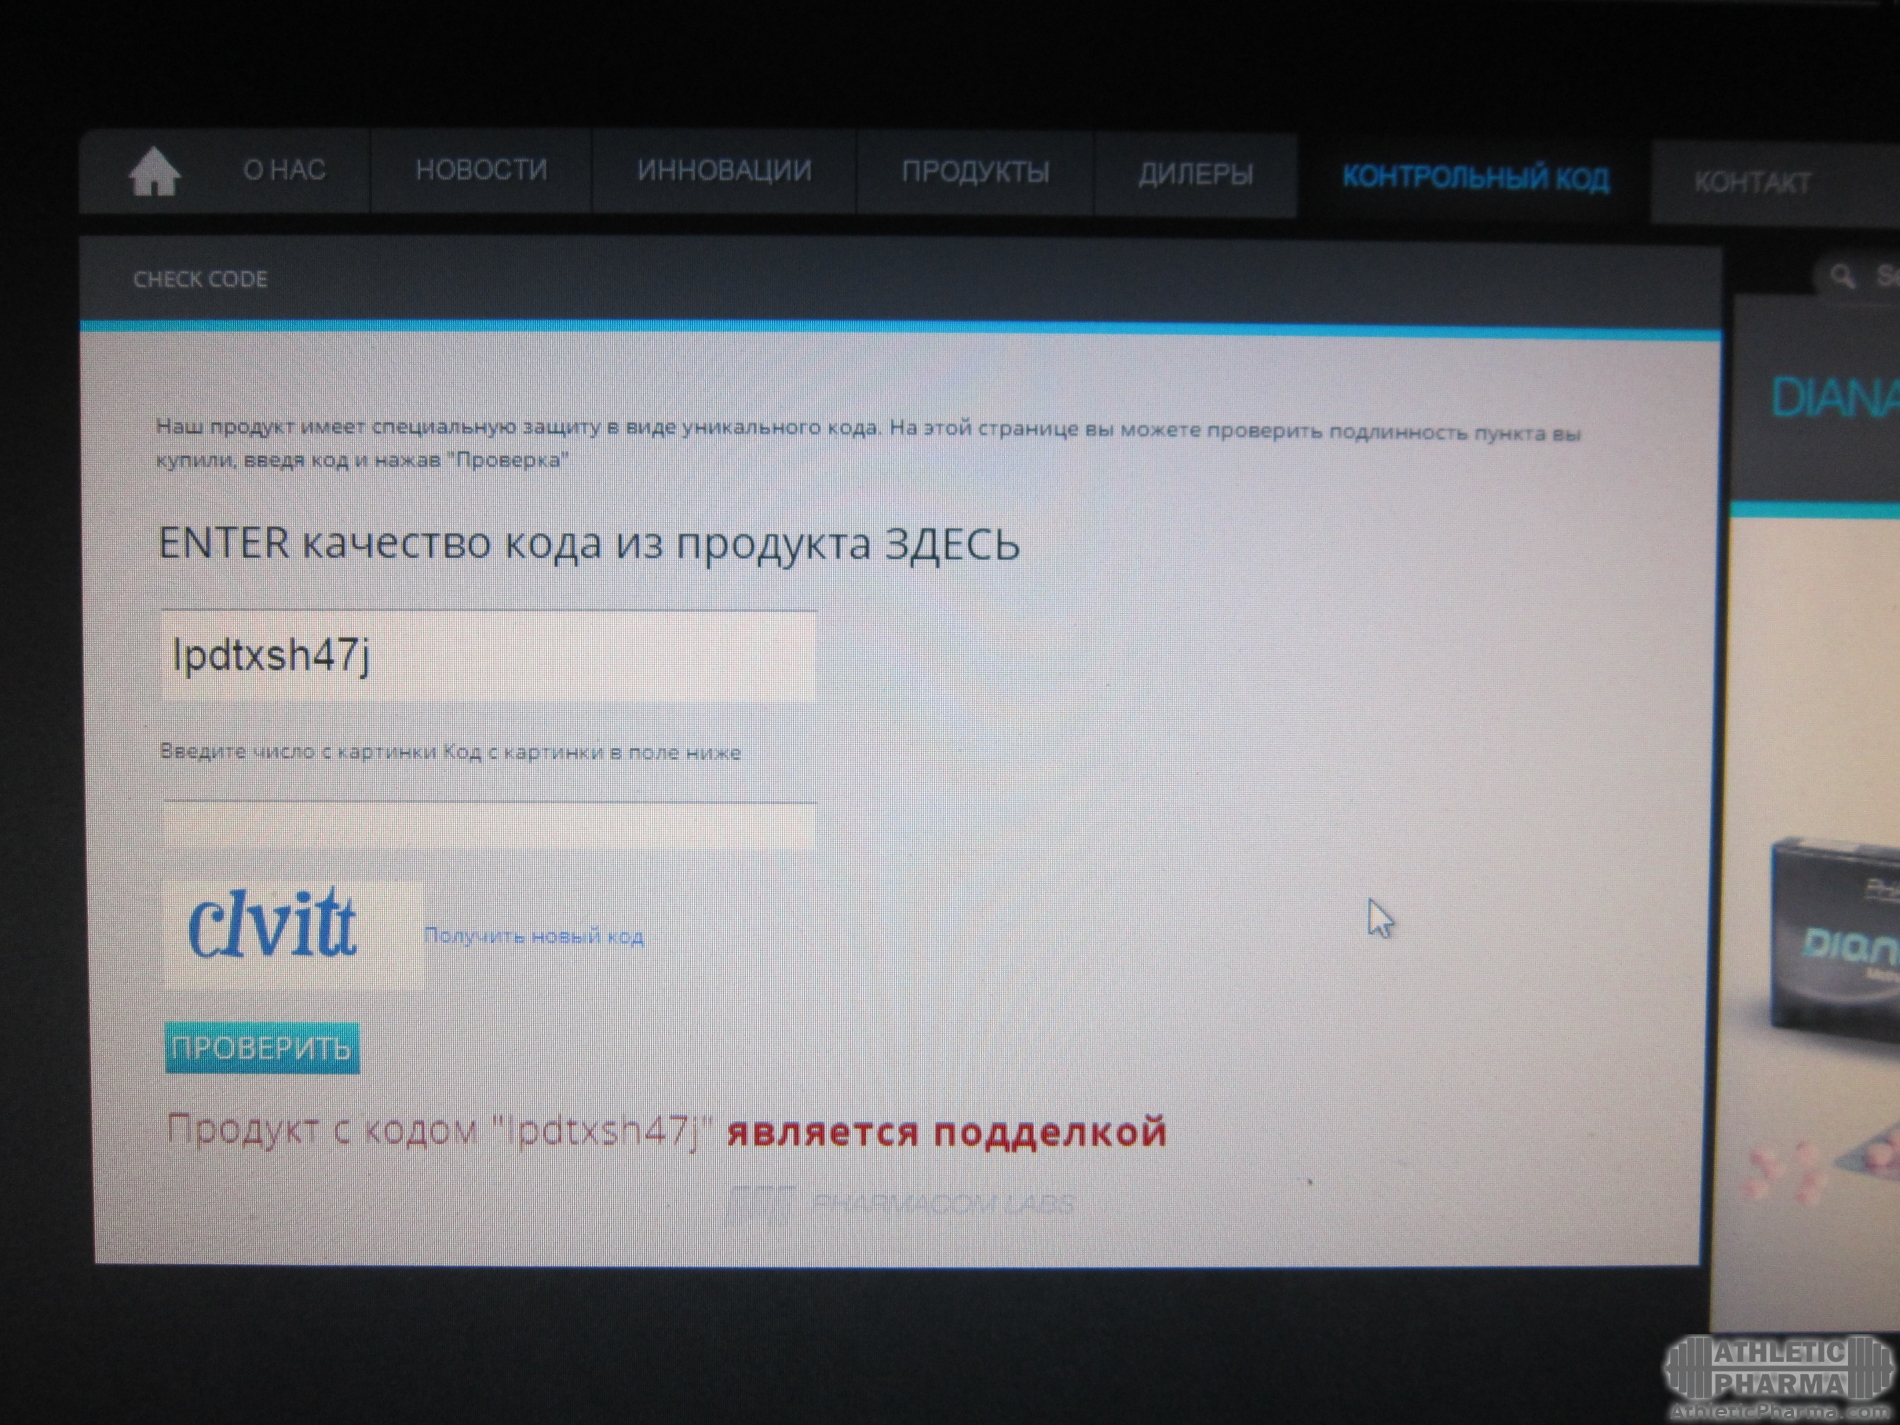Go to the 'НОВОСТИ' page
Image resolution: width=1900 pixels, height=1425 pixels.
[481, 171]
